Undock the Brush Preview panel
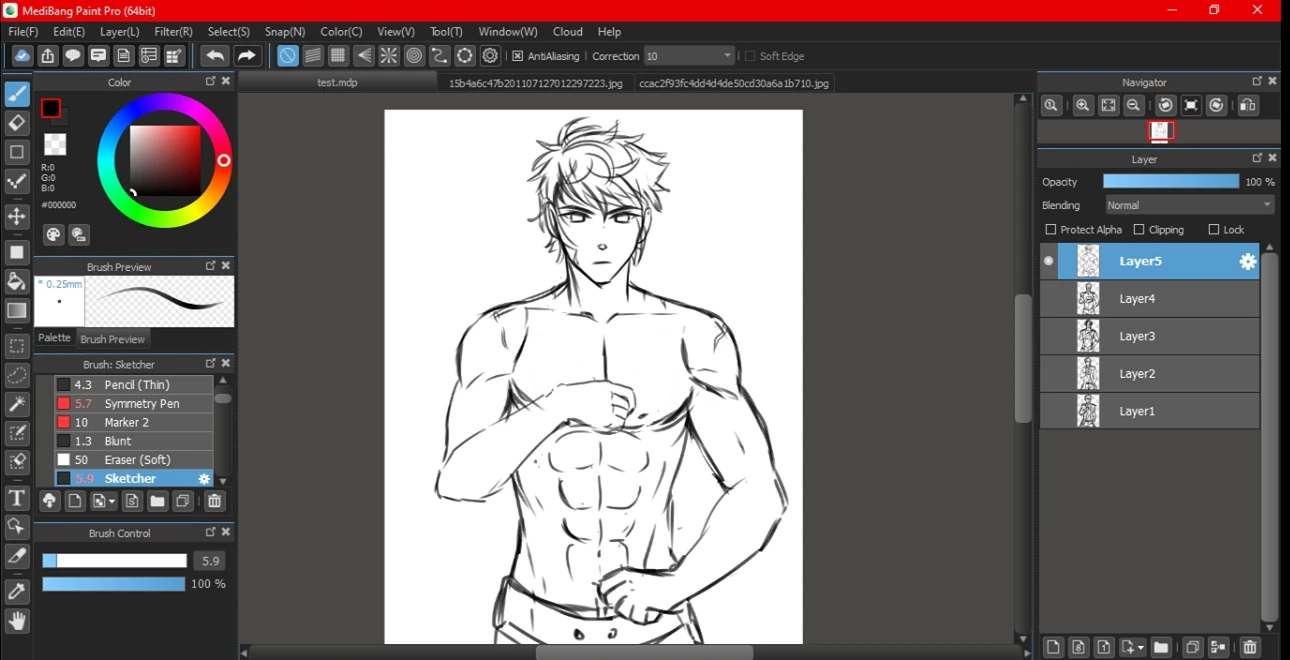This screenshot has width=1290, height=660. 210,266
